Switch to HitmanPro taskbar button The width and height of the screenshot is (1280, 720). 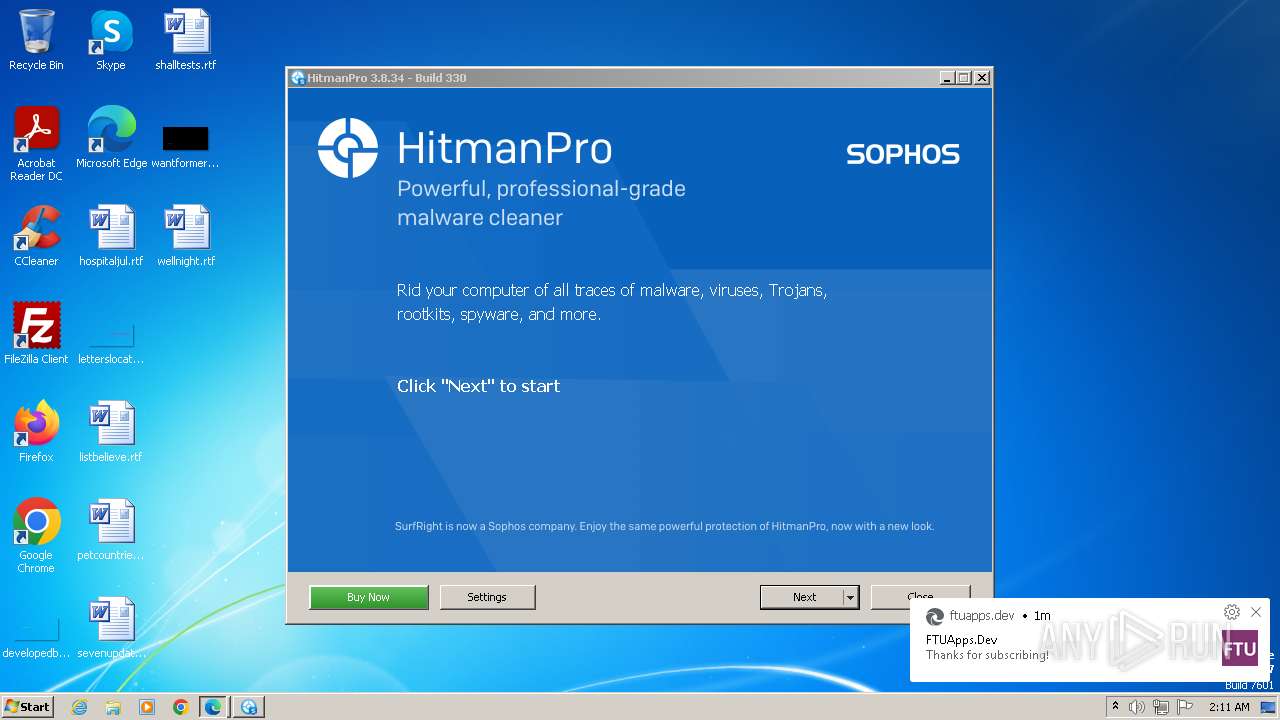(248, 707)
